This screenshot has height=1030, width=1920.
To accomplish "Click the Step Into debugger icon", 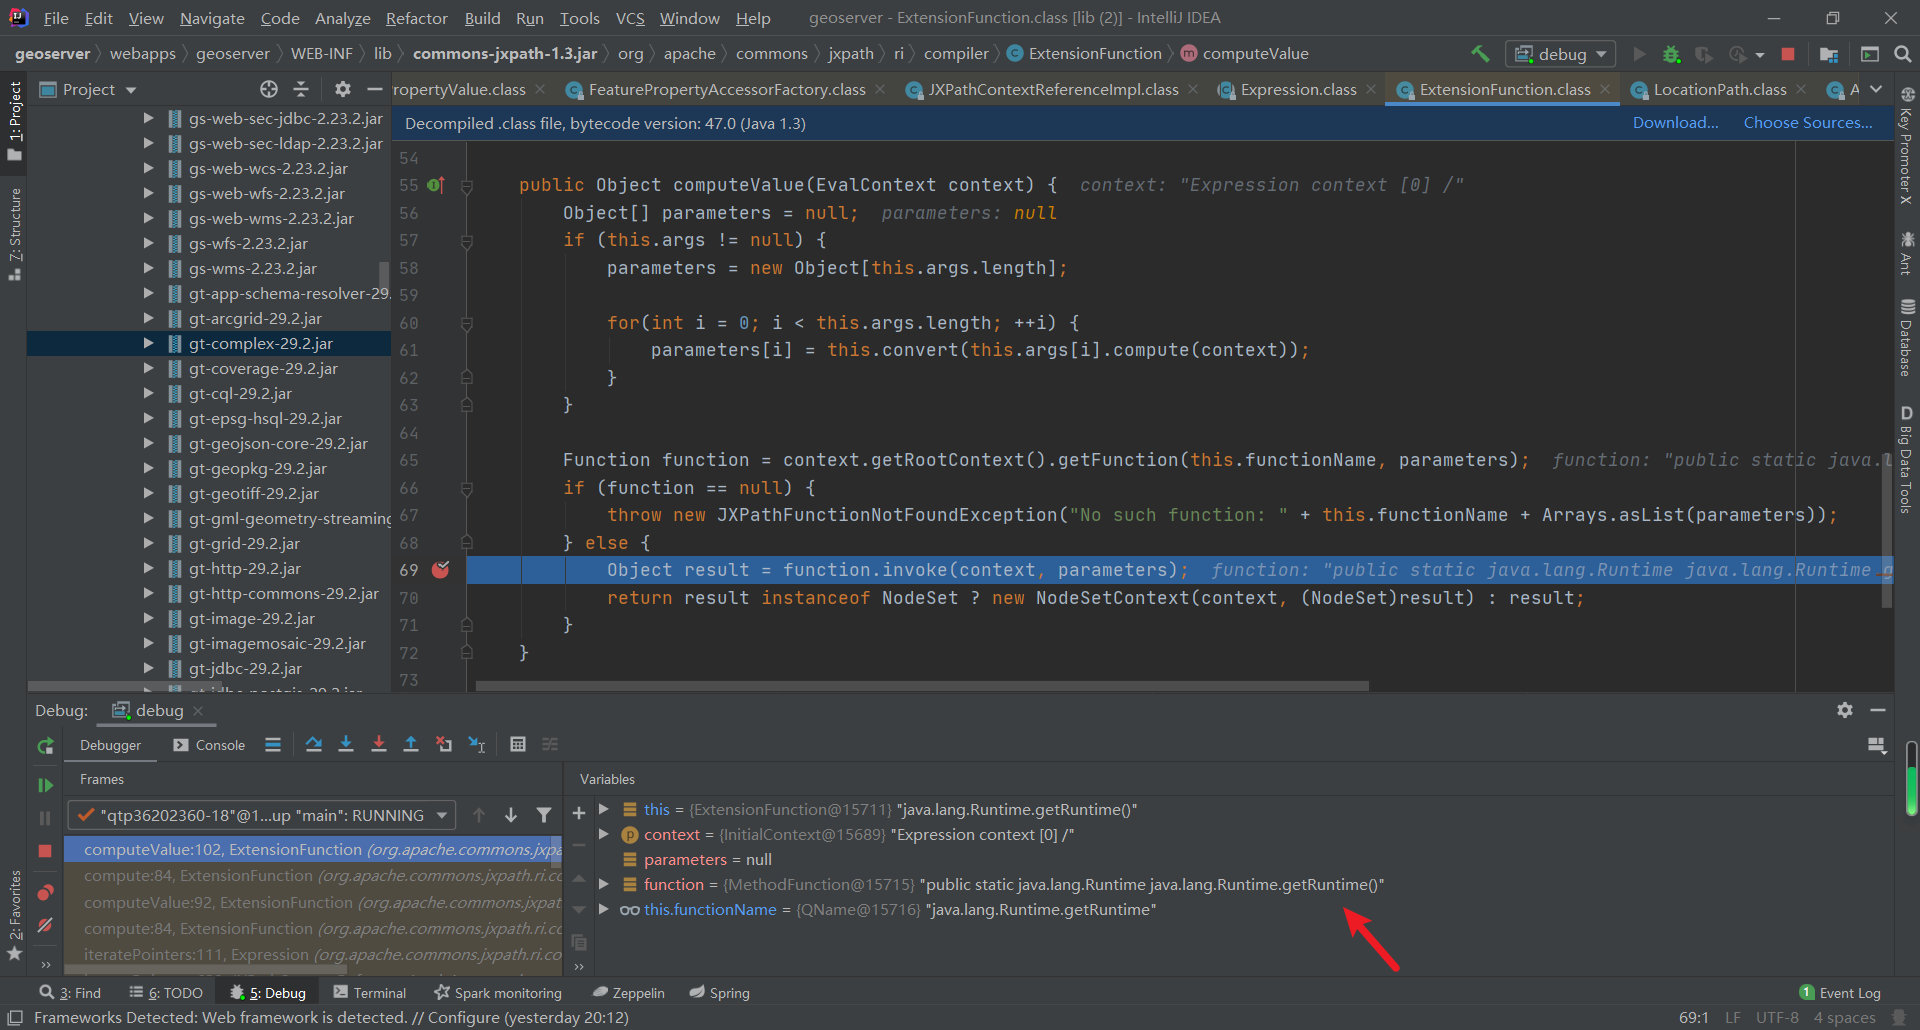I will pos(346,744).
